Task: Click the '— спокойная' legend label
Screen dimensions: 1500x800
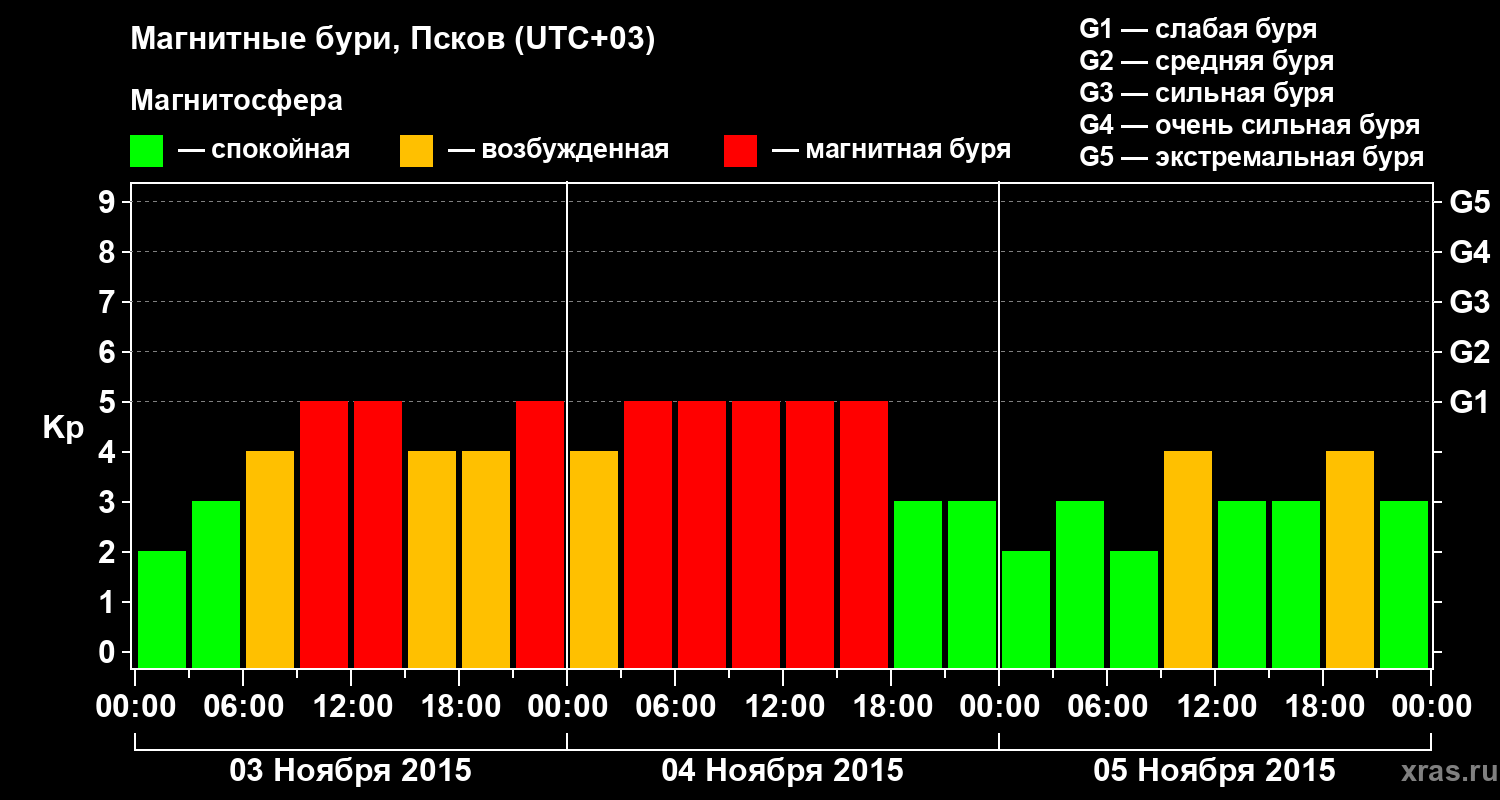Action: [264, 150]
